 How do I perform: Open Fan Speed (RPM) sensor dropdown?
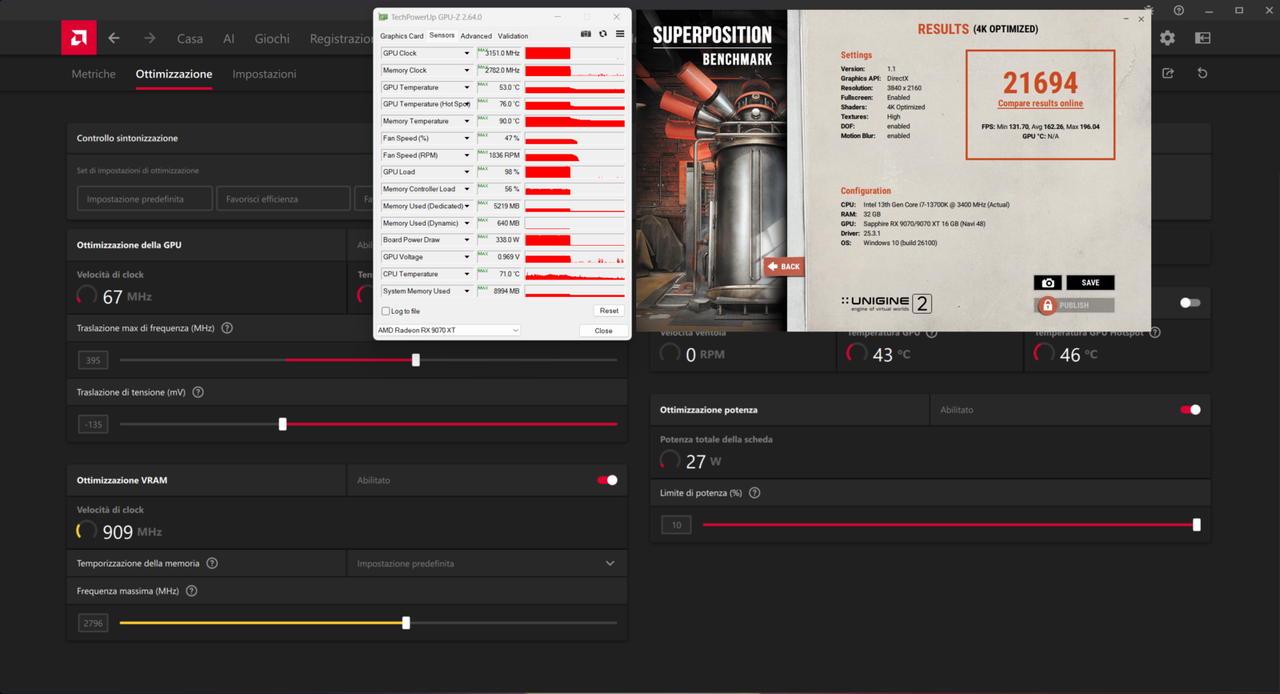point(466,155)
